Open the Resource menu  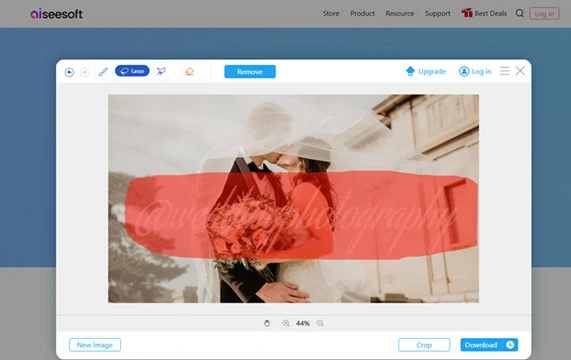400,13
